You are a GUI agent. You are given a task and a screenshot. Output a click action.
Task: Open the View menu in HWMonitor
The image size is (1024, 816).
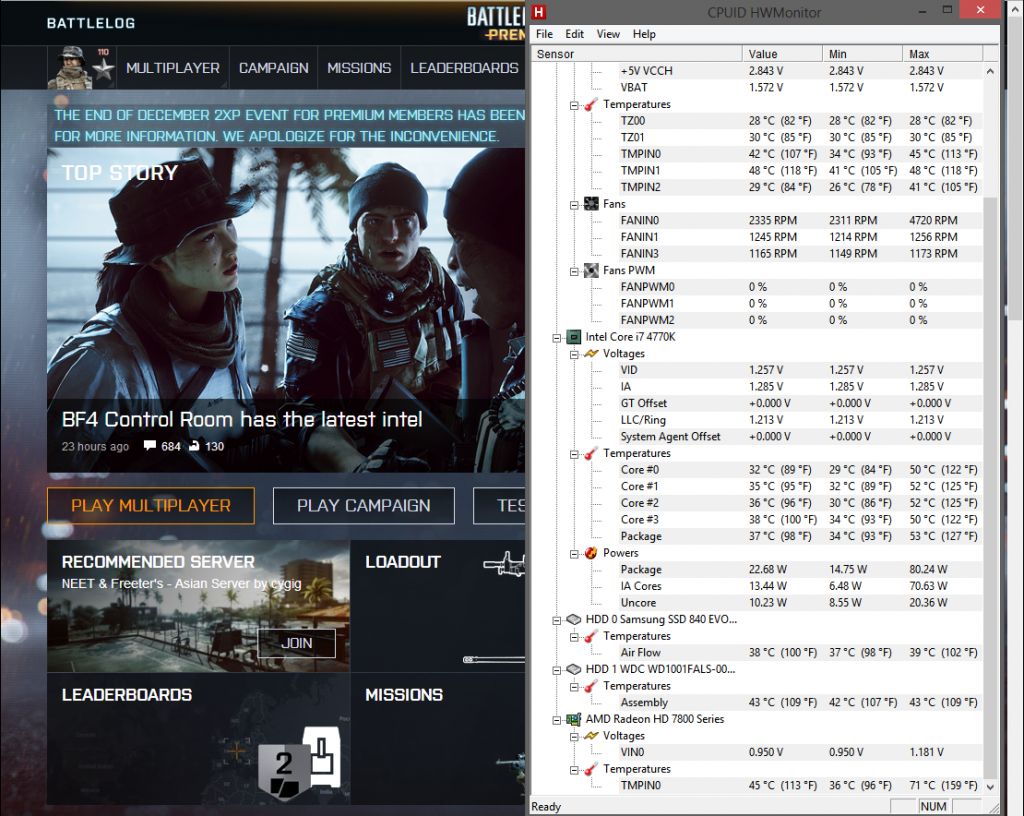pyautogui.click(x=608, y=34)
